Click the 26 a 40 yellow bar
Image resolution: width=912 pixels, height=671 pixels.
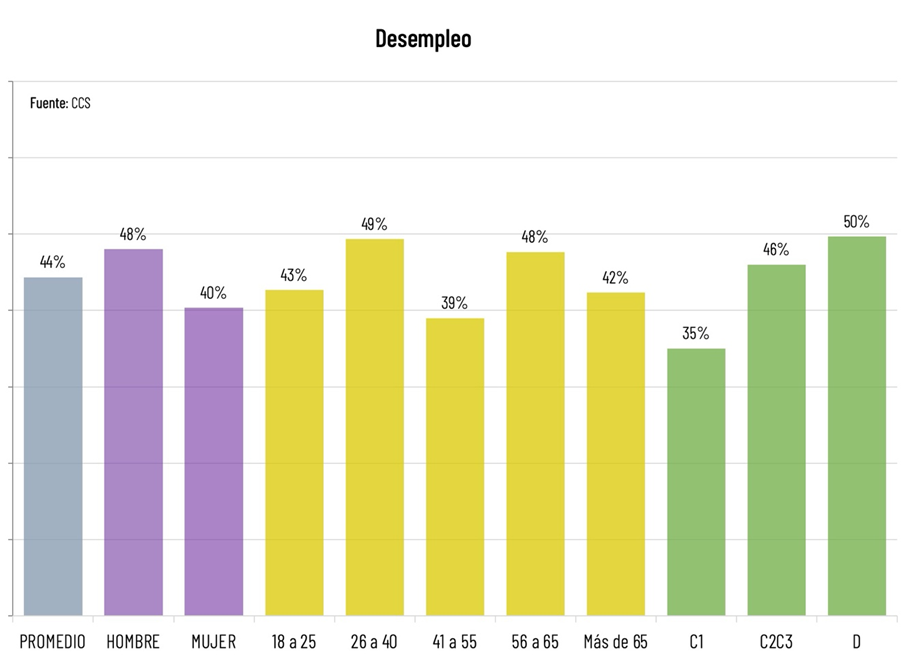click(x=375, y=427)
